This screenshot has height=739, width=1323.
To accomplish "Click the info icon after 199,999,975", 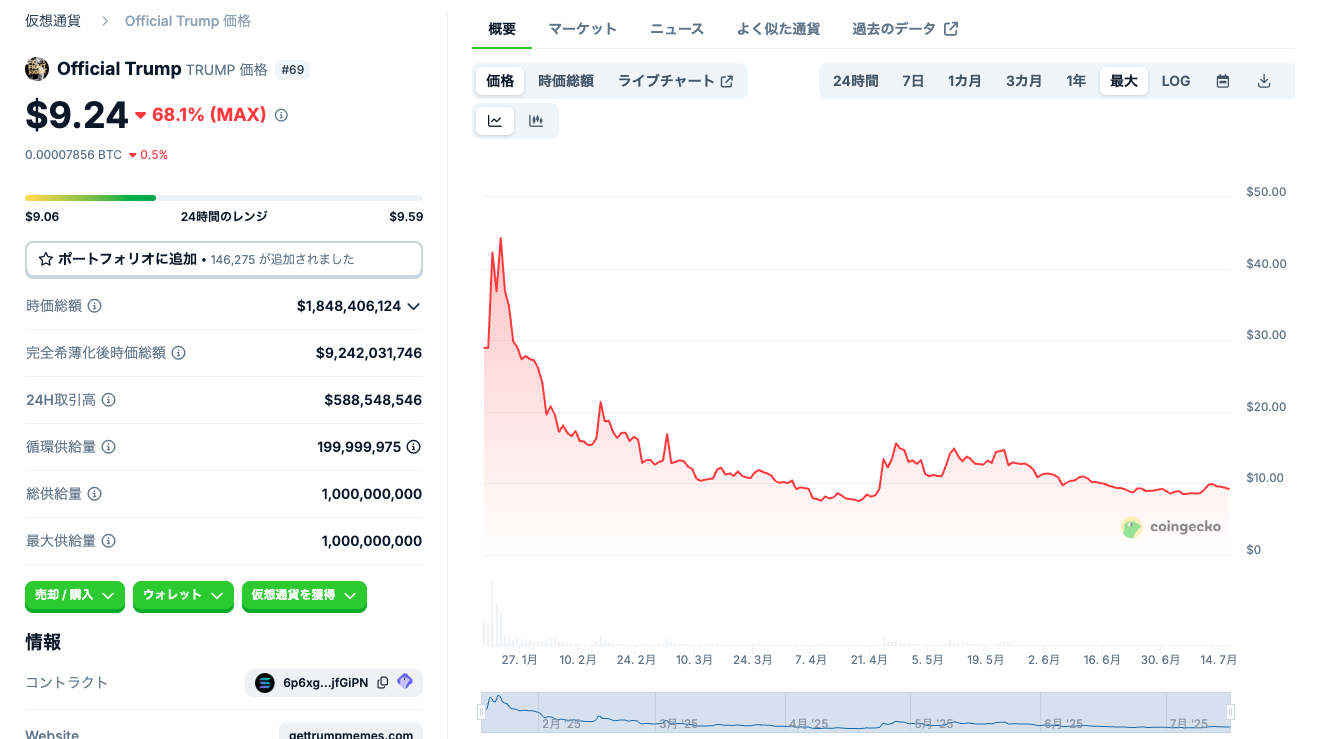I will click(413, 447).
